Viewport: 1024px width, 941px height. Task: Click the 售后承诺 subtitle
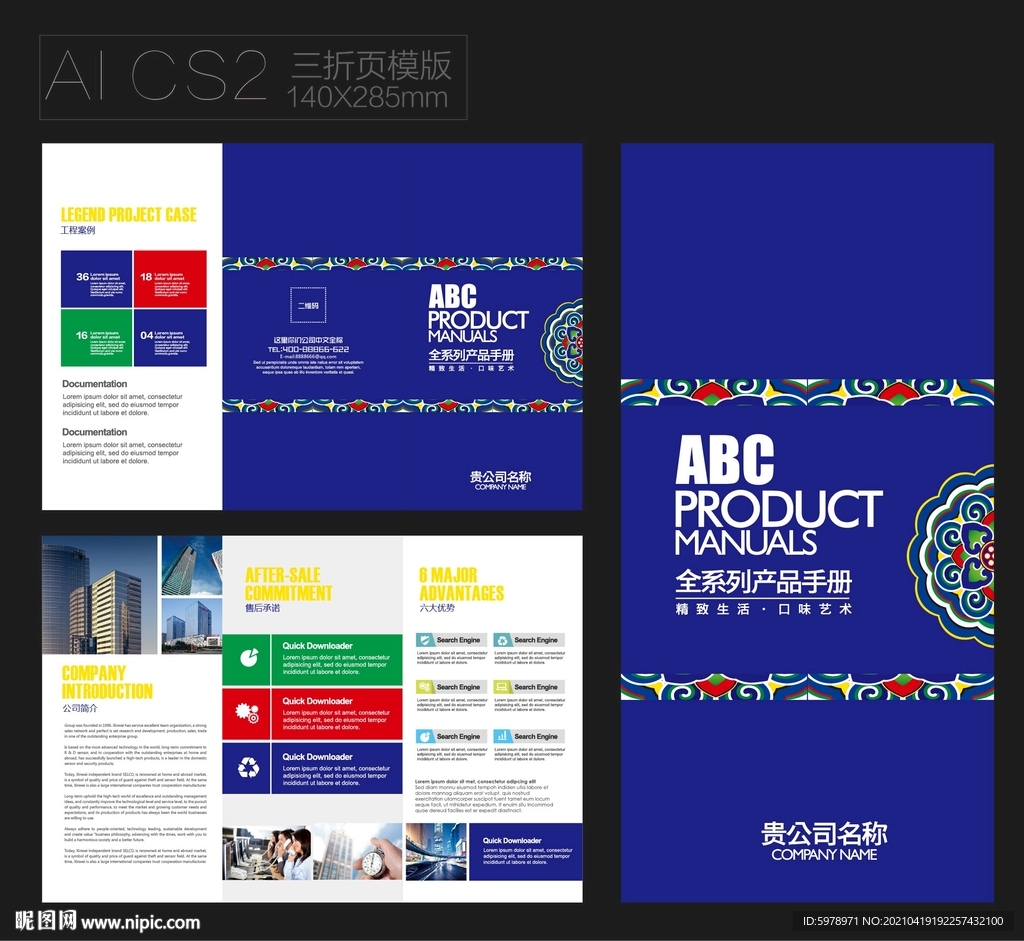tap(263, 608)
